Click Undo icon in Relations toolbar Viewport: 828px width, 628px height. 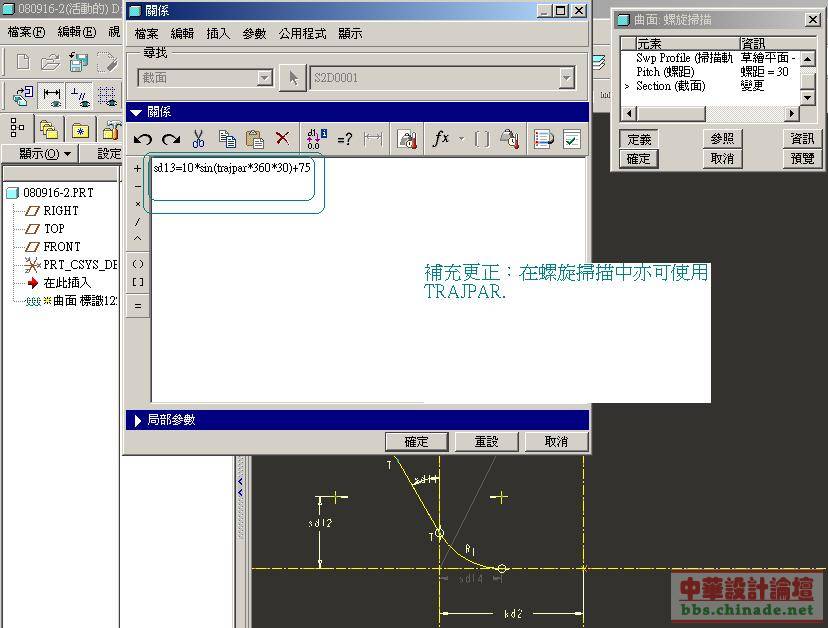(143, 139)
